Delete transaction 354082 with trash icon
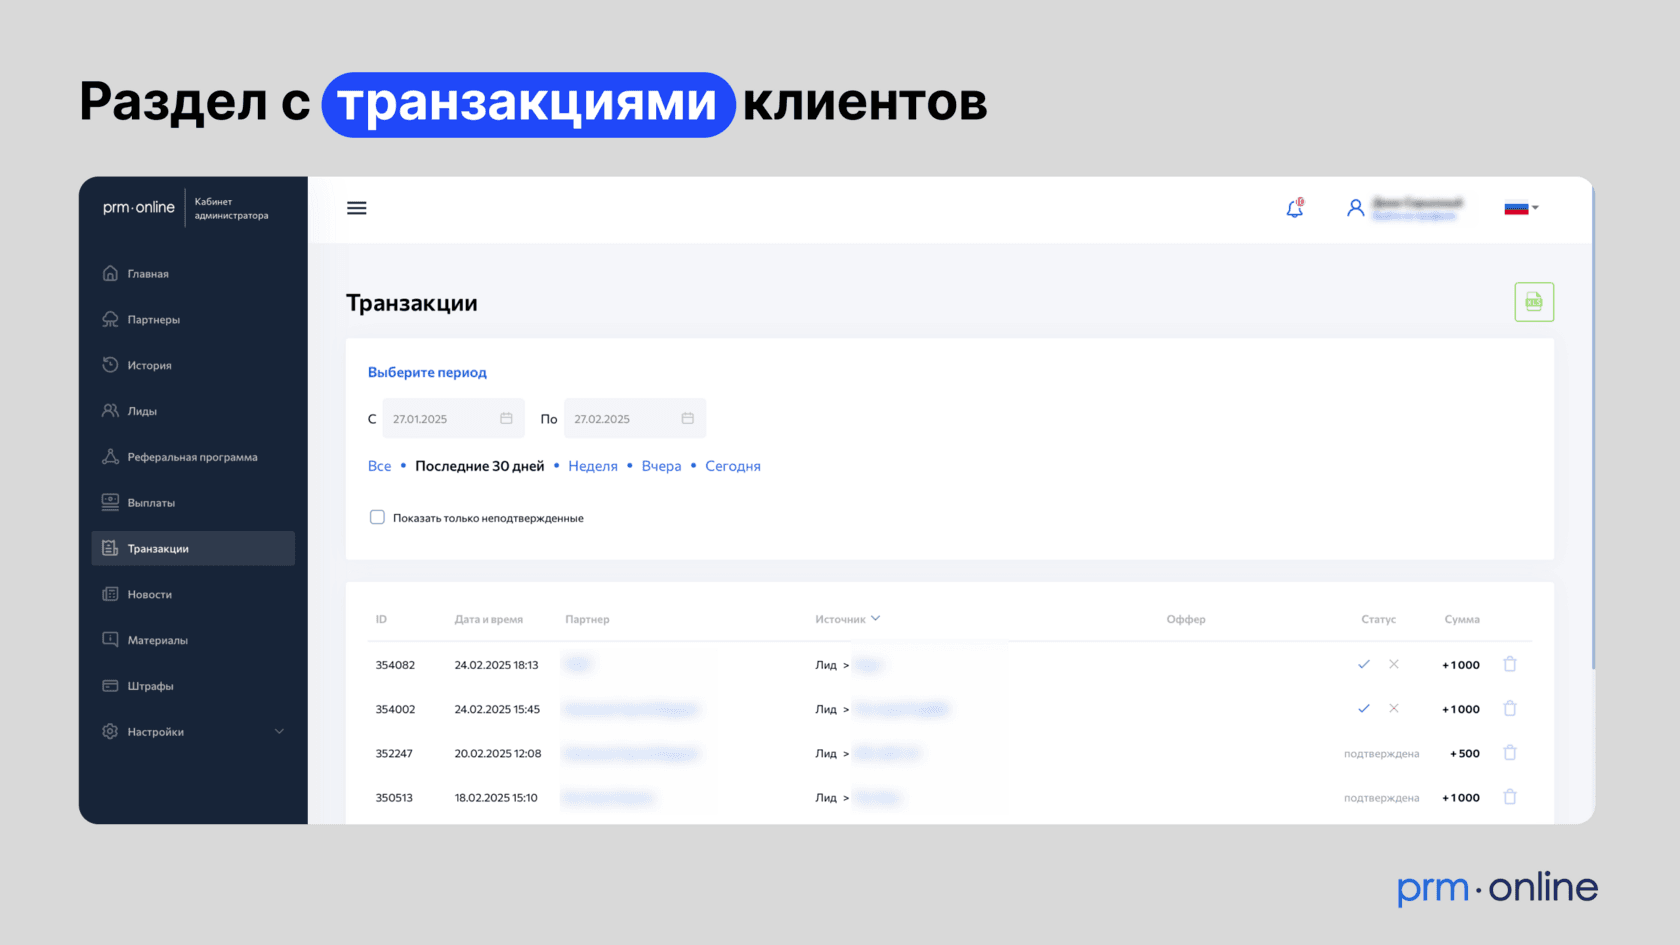Image resolution: width=1680 pixels, height=945 pixels. 1510,664
